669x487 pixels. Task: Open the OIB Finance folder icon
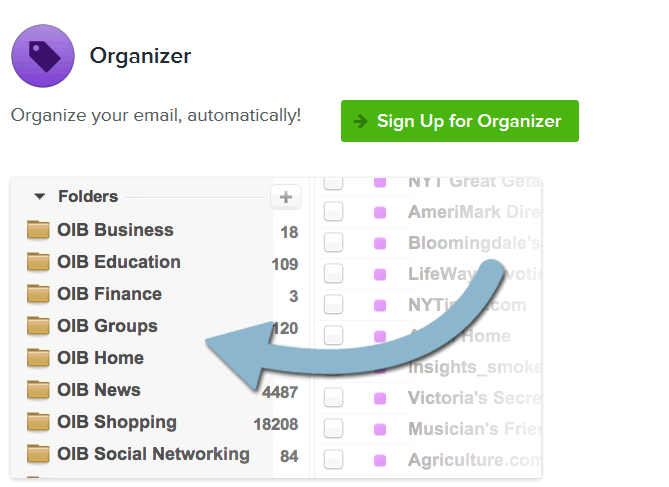pos(38,294)
